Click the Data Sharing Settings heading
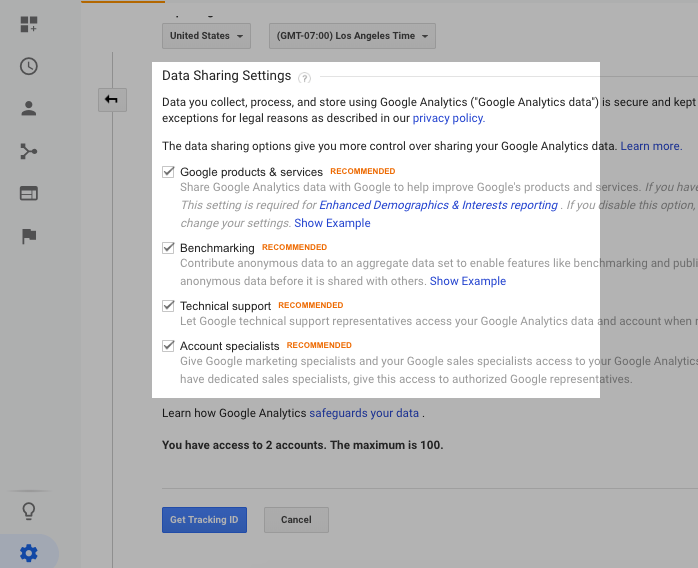Screen dimensions: 698x568 coord(226,76)
